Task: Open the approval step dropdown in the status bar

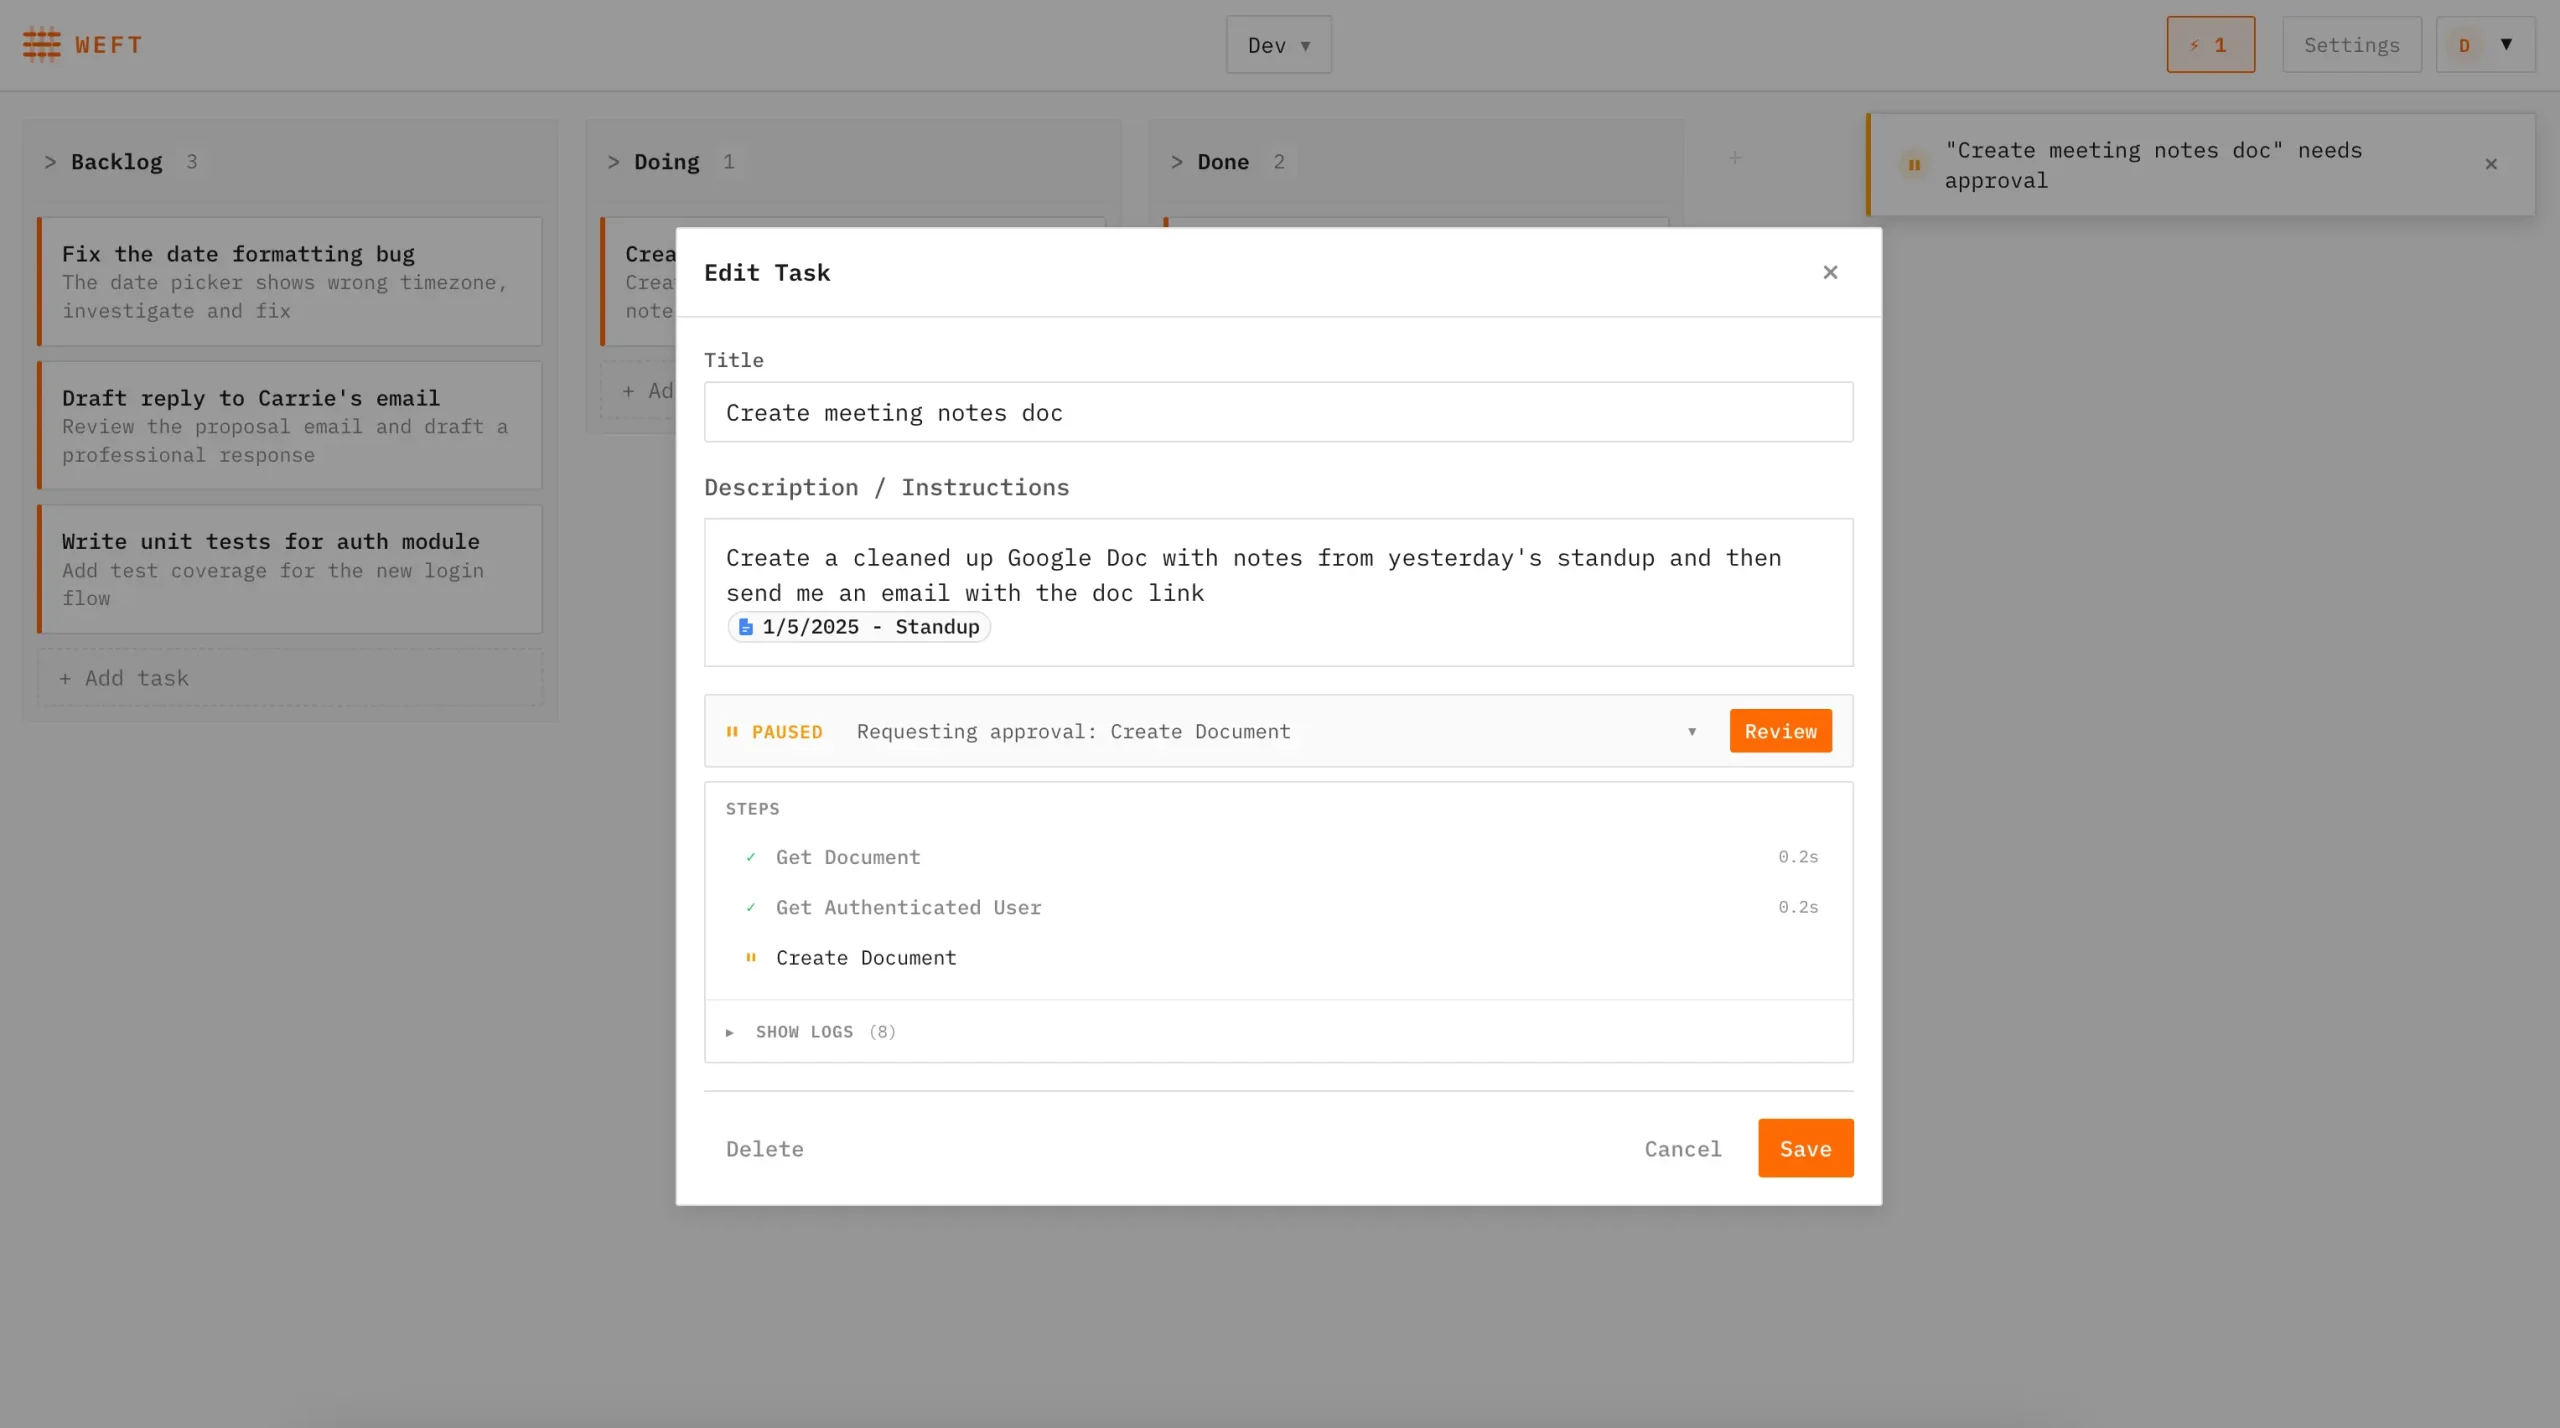Action: click(1691, 731)
